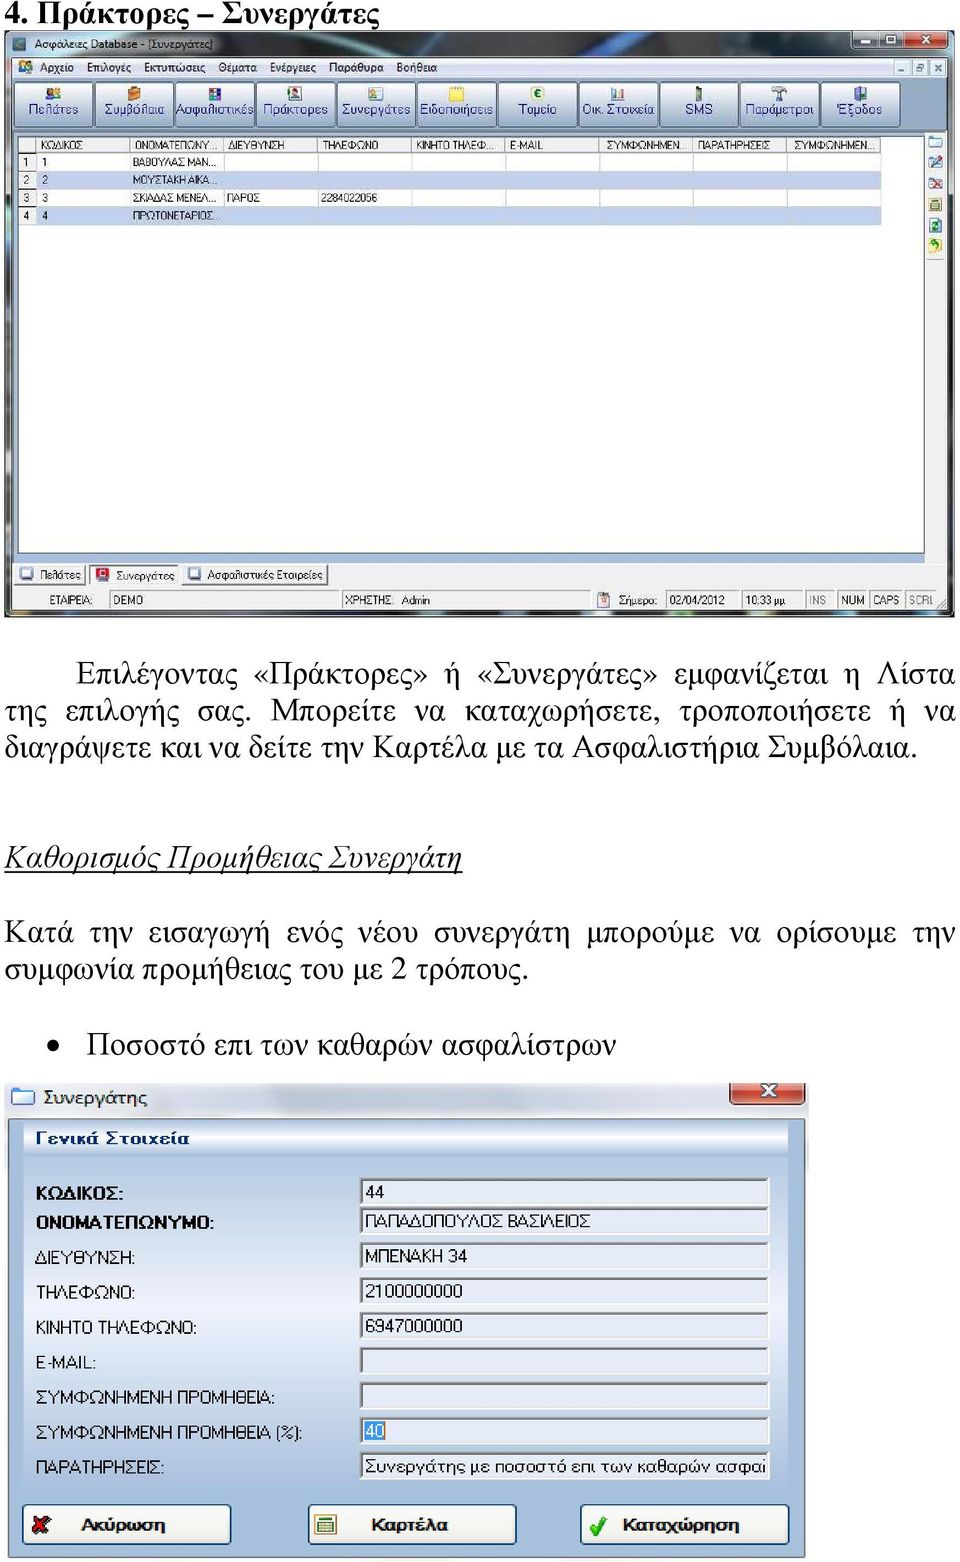
Task: Click the Ασφαλιστικές toolbar button
Action: [x=214, y=104]
